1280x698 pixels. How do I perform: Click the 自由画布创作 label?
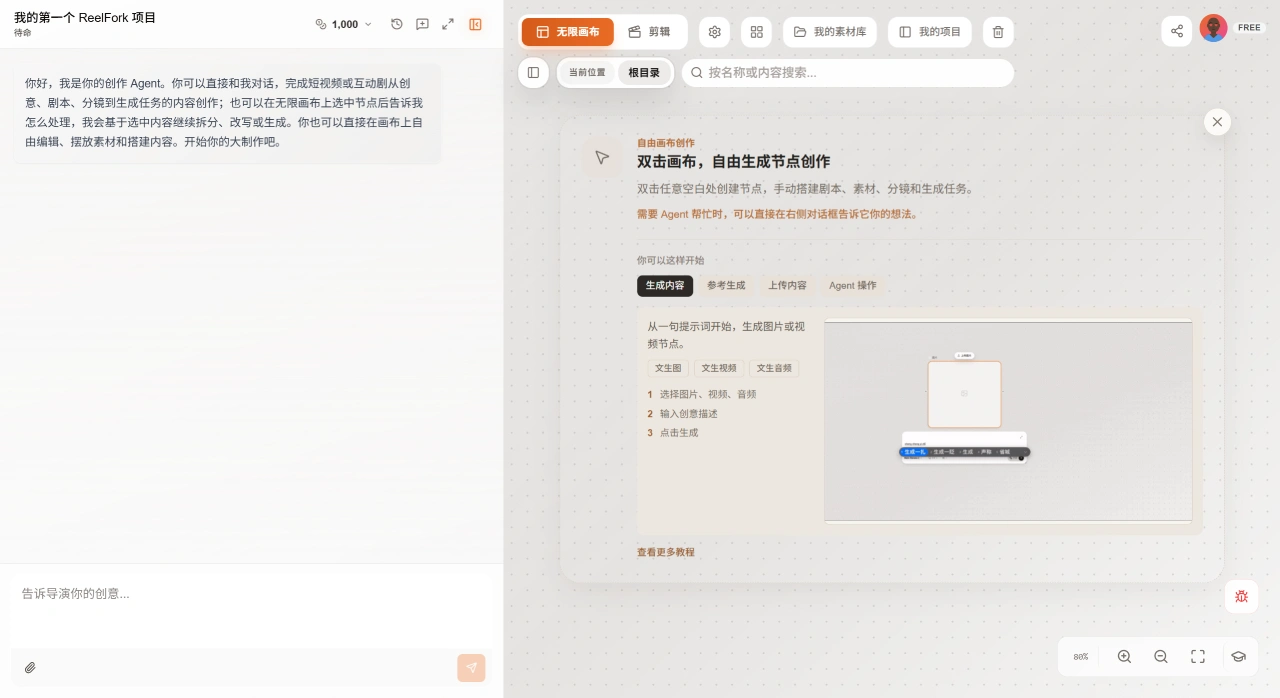click(666, 143)
